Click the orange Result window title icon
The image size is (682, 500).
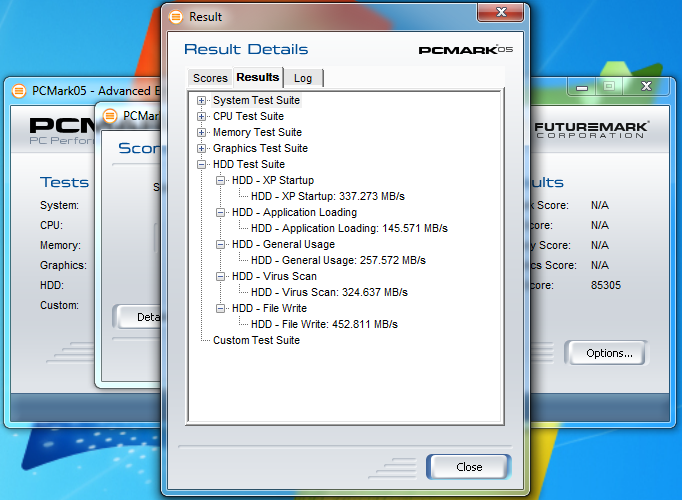tap(176, 17)
